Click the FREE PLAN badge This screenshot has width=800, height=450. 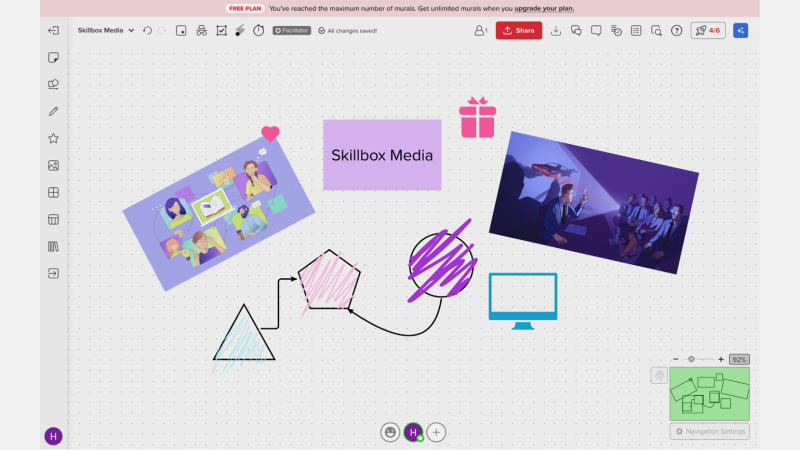pyautogui.click(x=245, y=9)
